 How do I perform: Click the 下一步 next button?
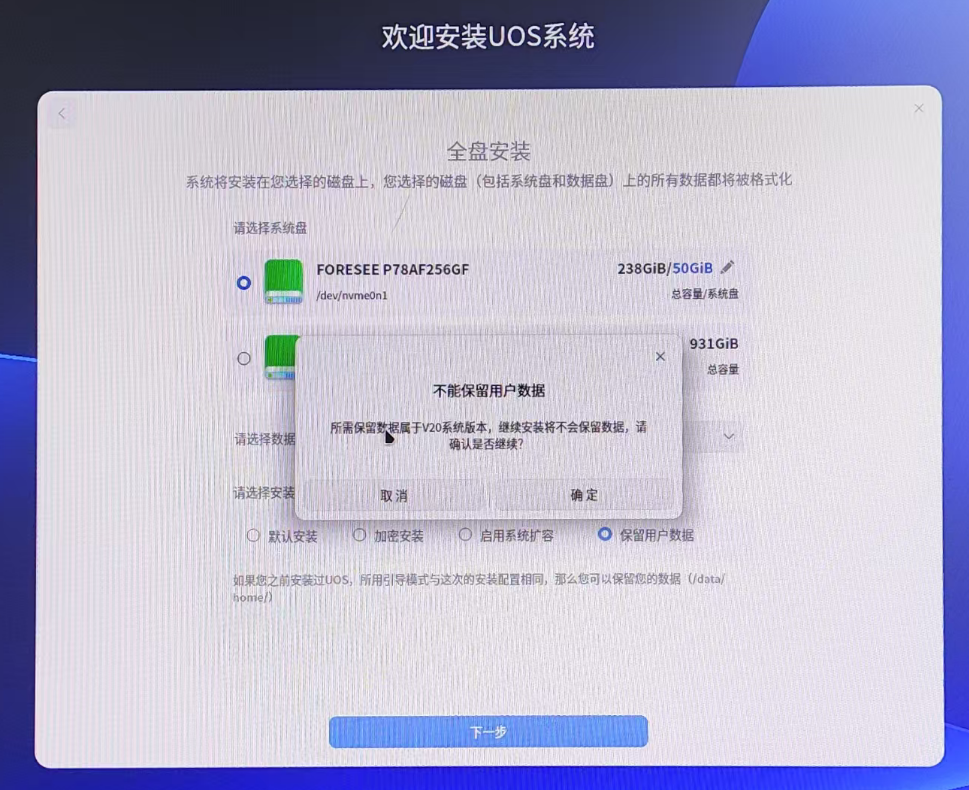(x=488, y=732)
